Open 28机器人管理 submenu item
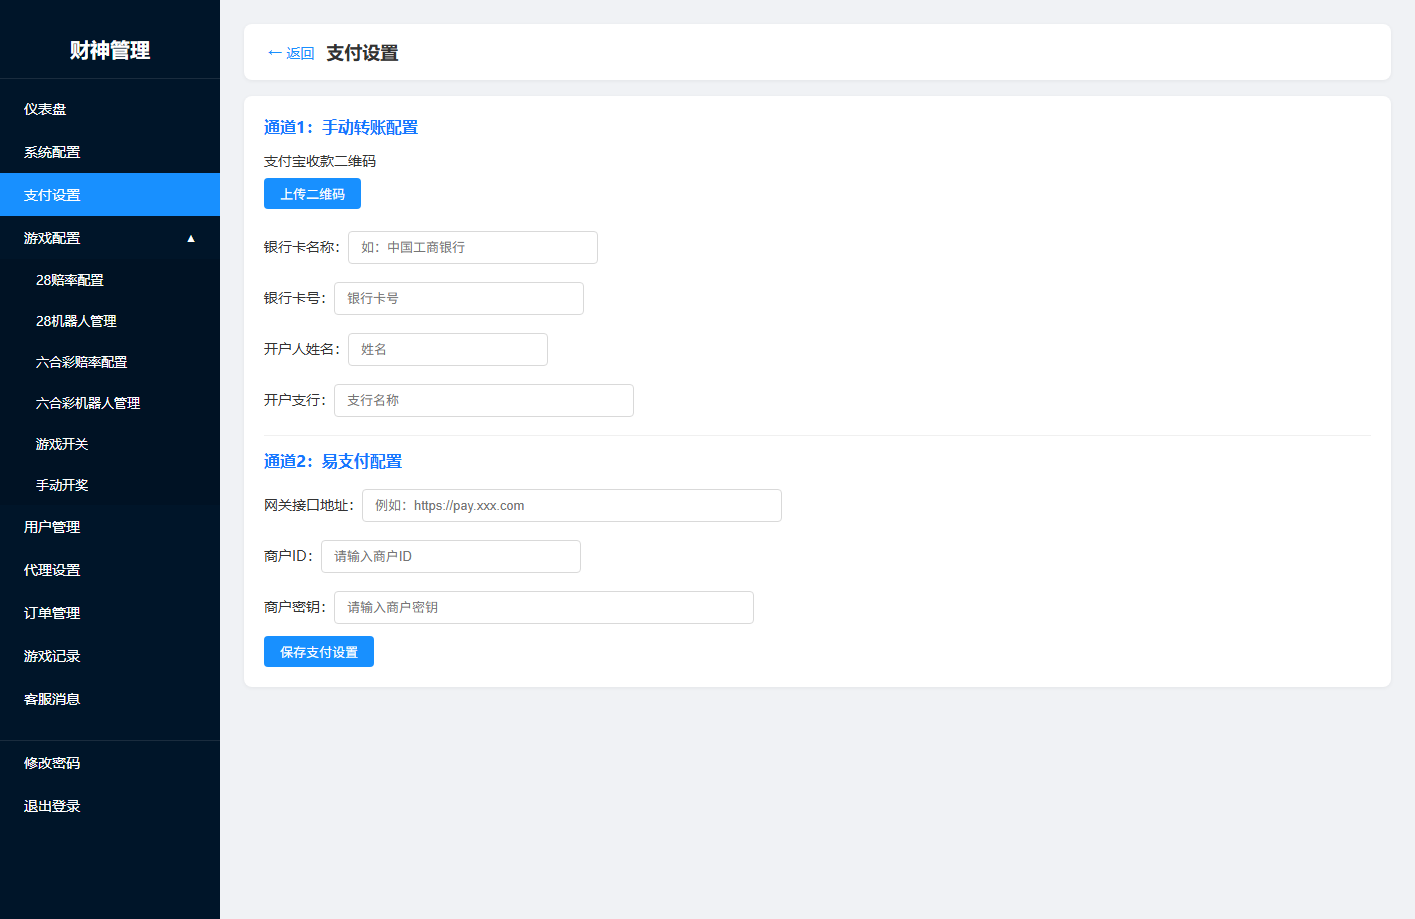This screenshot has height=919, width=1415. 110,321
